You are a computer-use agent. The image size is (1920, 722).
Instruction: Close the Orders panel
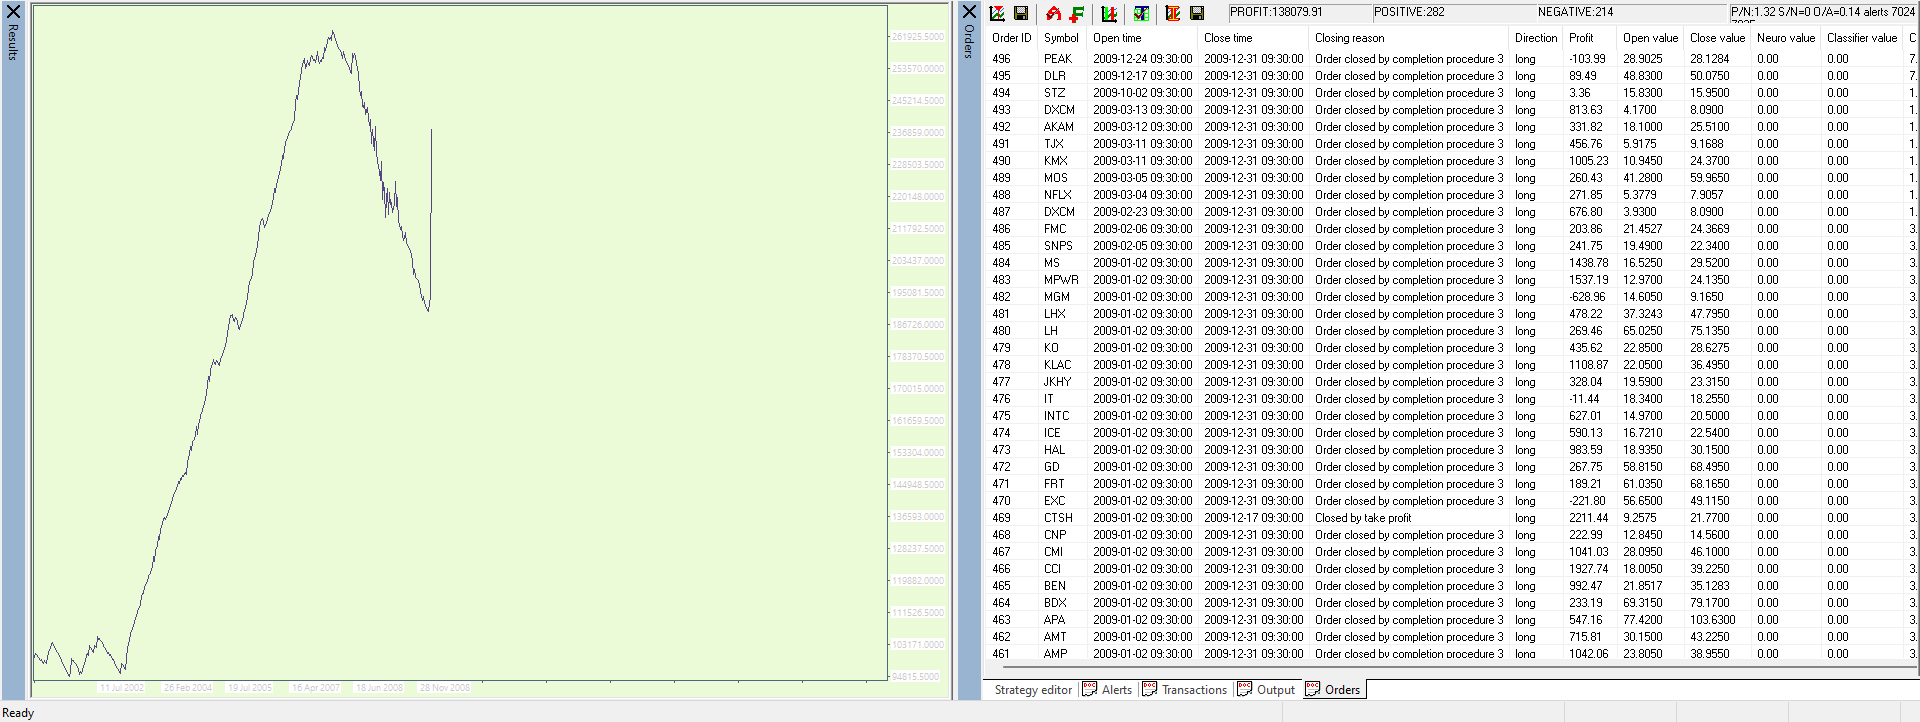click(968, 12)
